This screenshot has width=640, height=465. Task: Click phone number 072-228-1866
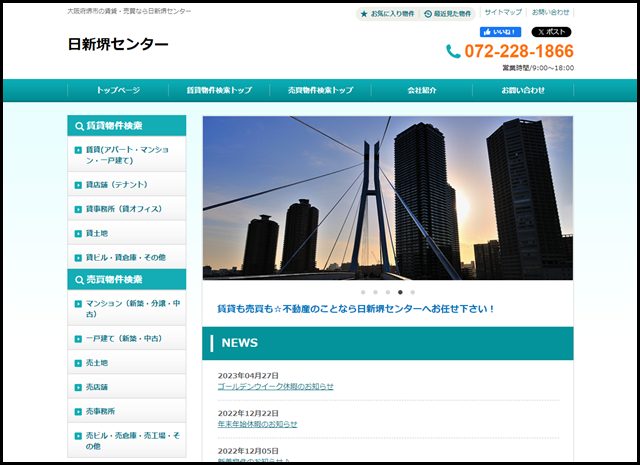coord(519,51)
